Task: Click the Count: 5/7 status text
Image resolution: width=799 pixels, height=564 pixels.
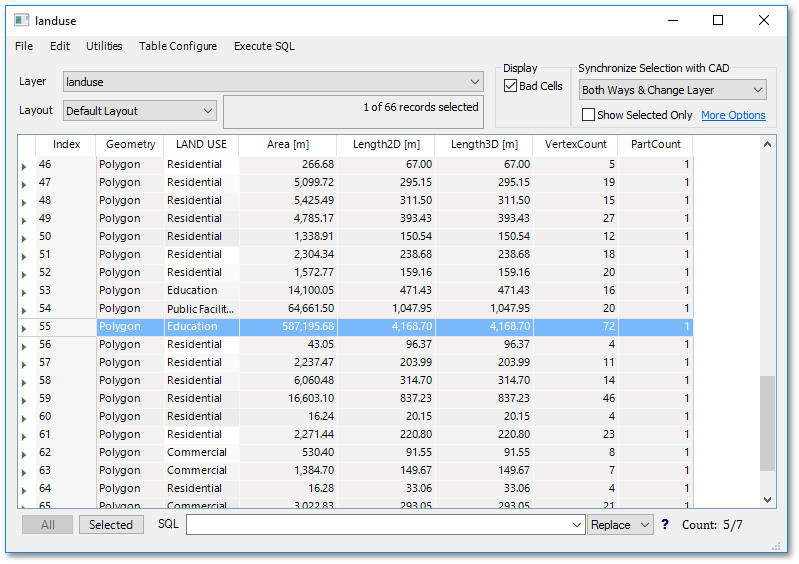Action: [712, 525]
